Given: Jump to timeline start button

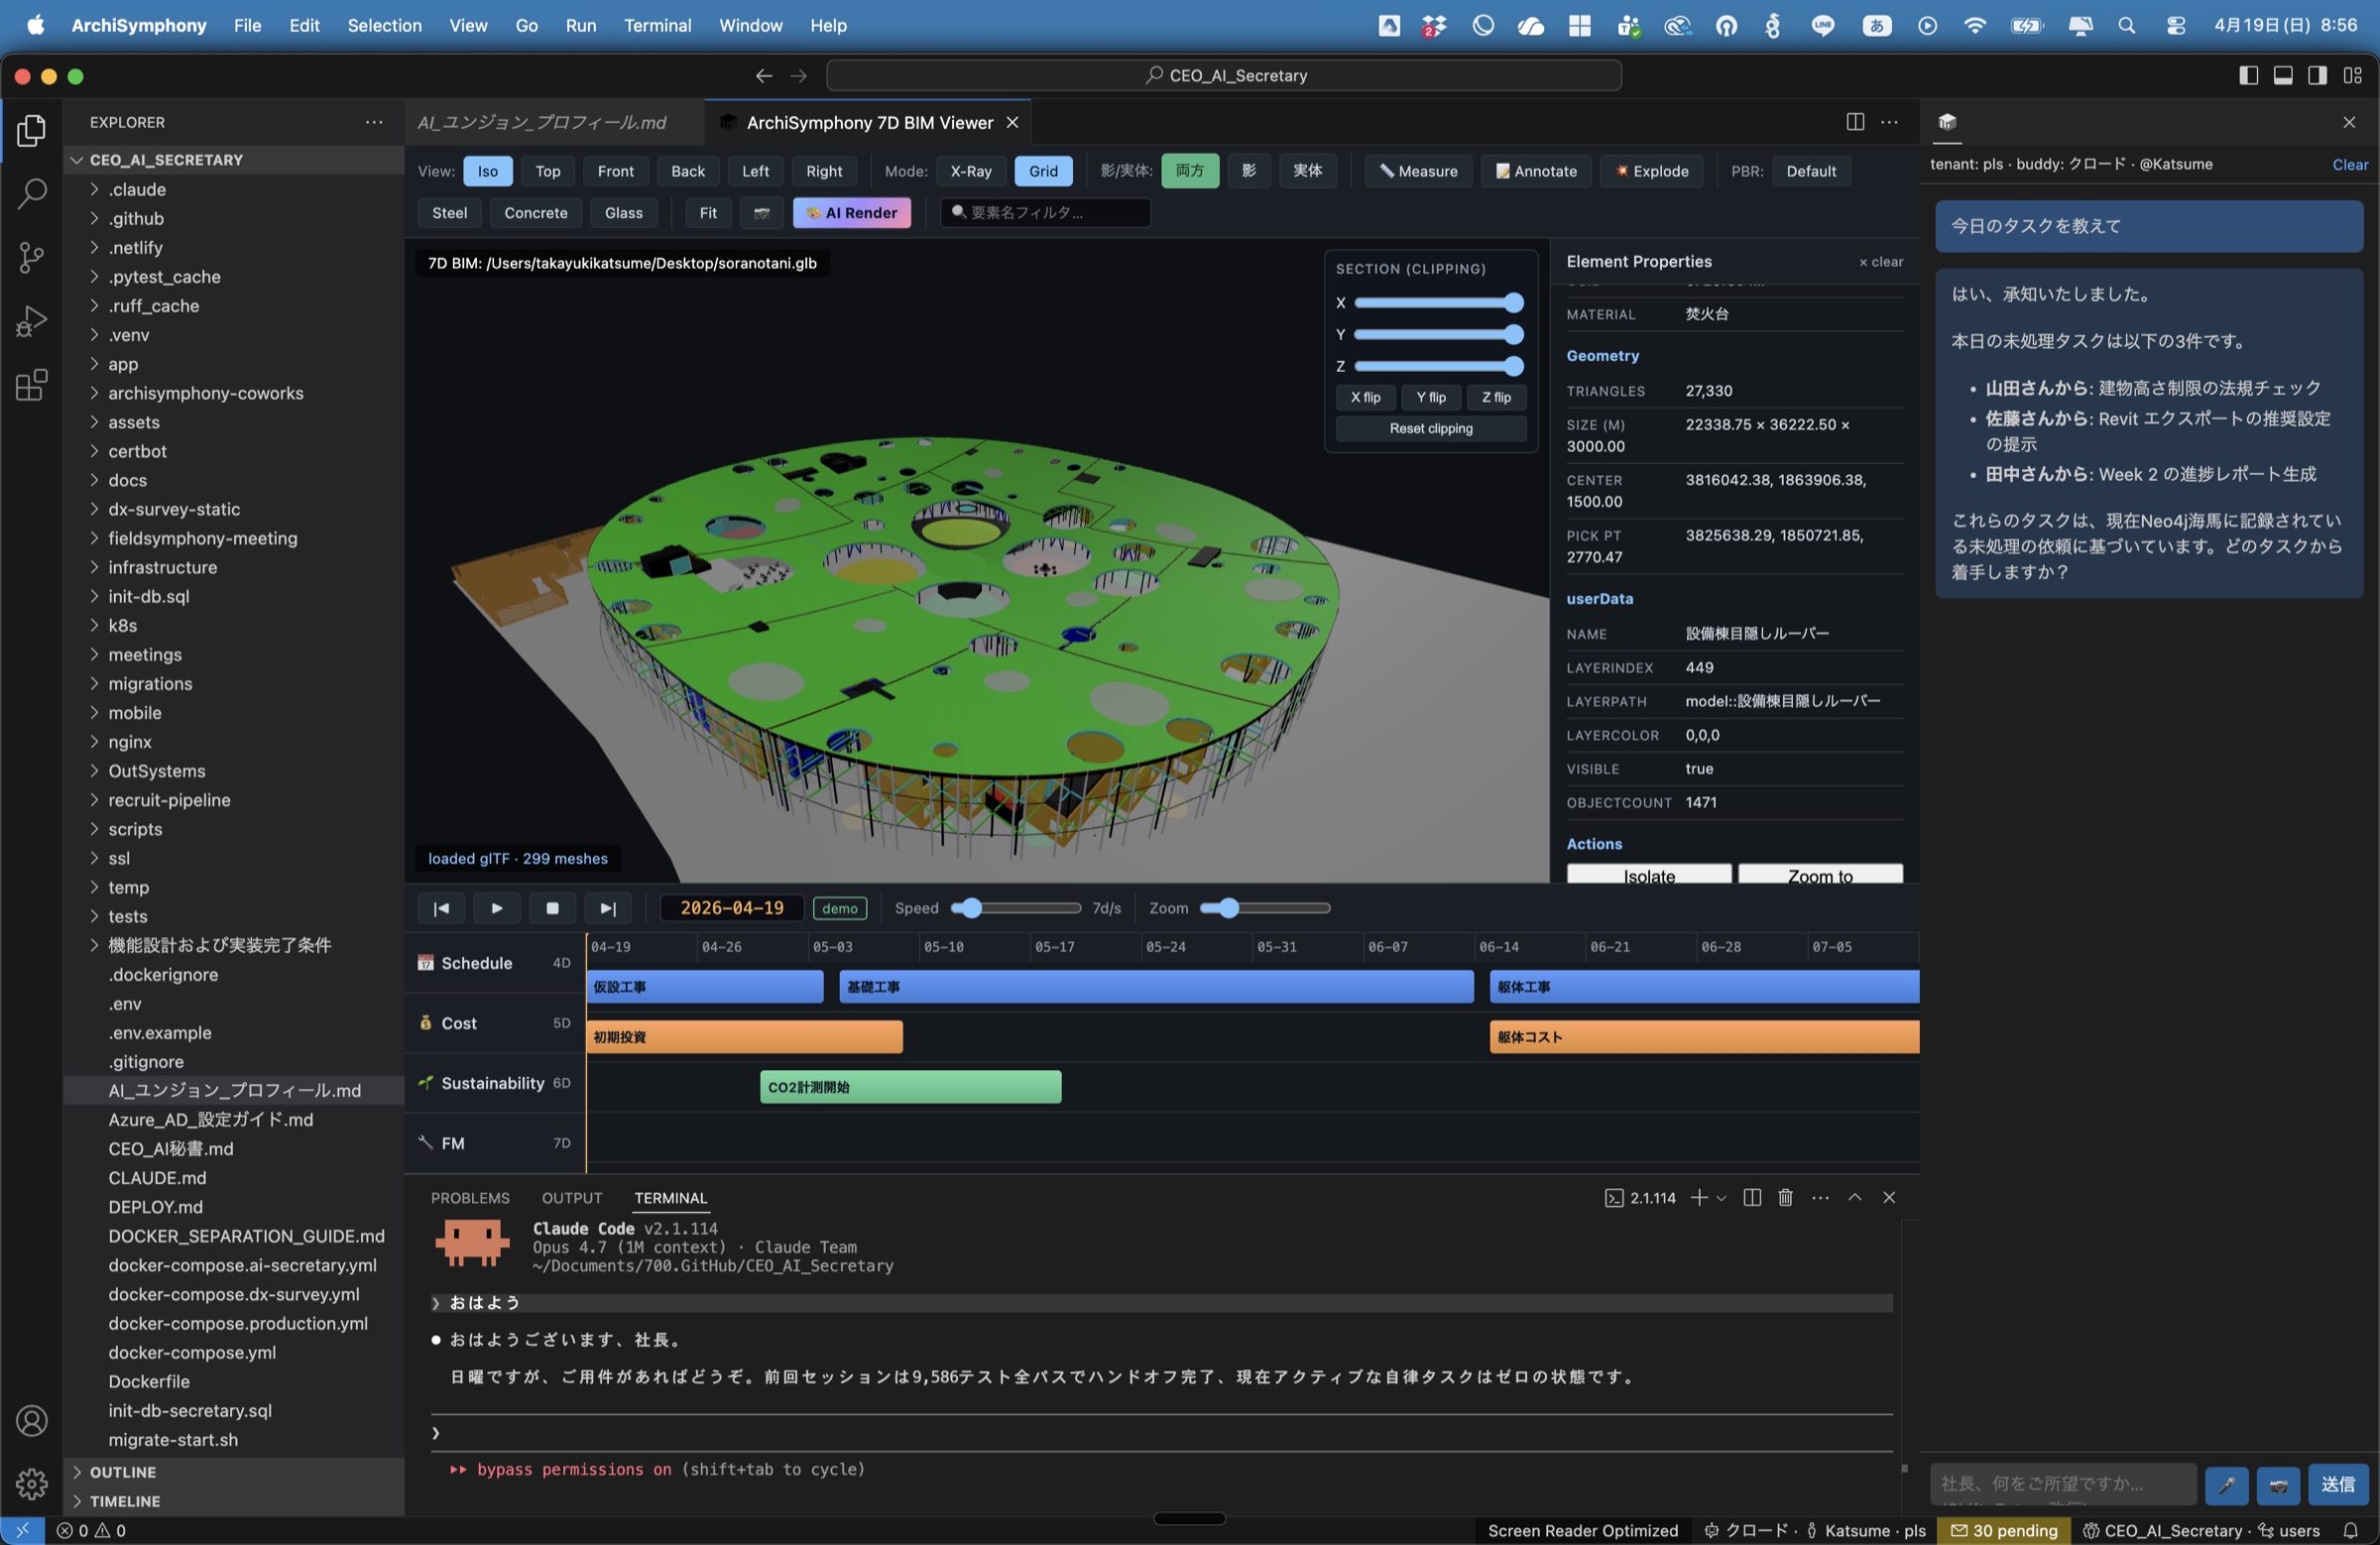Looking at the screenshot, I should pyautogui.click(x=441, y=908).
